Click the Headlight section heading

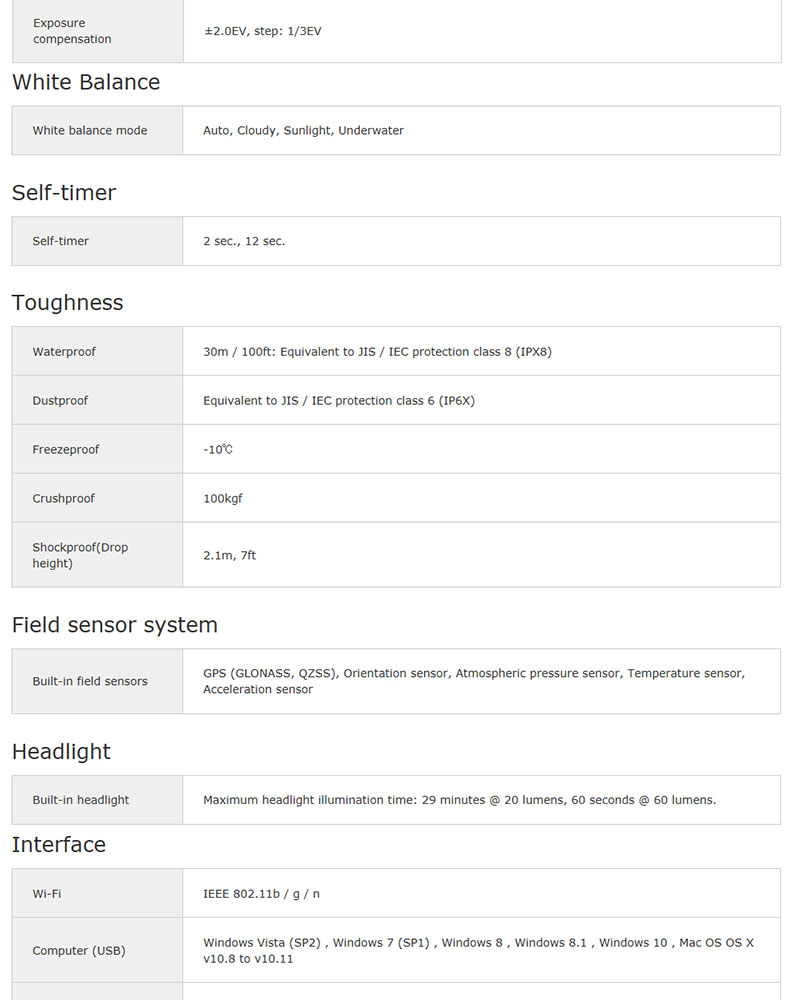click(x=62, y=752)
